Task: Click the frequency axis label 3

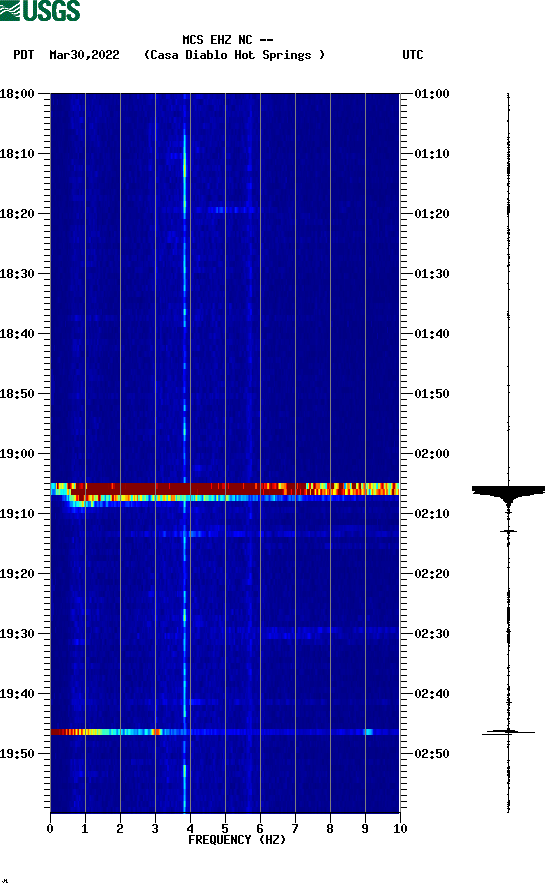Action: tap(155, 829)
